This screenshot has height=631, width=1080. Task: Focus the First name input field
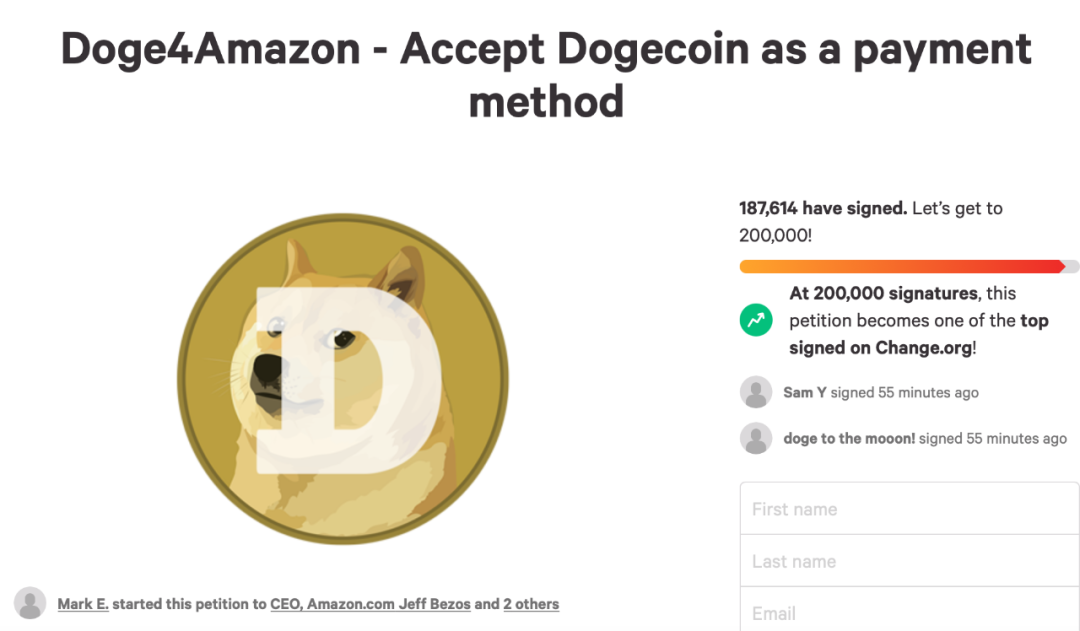[x=909, y=509]
